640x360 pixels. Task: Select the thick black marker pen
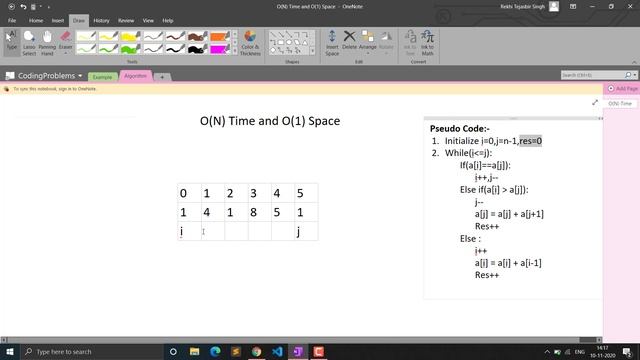198,49
